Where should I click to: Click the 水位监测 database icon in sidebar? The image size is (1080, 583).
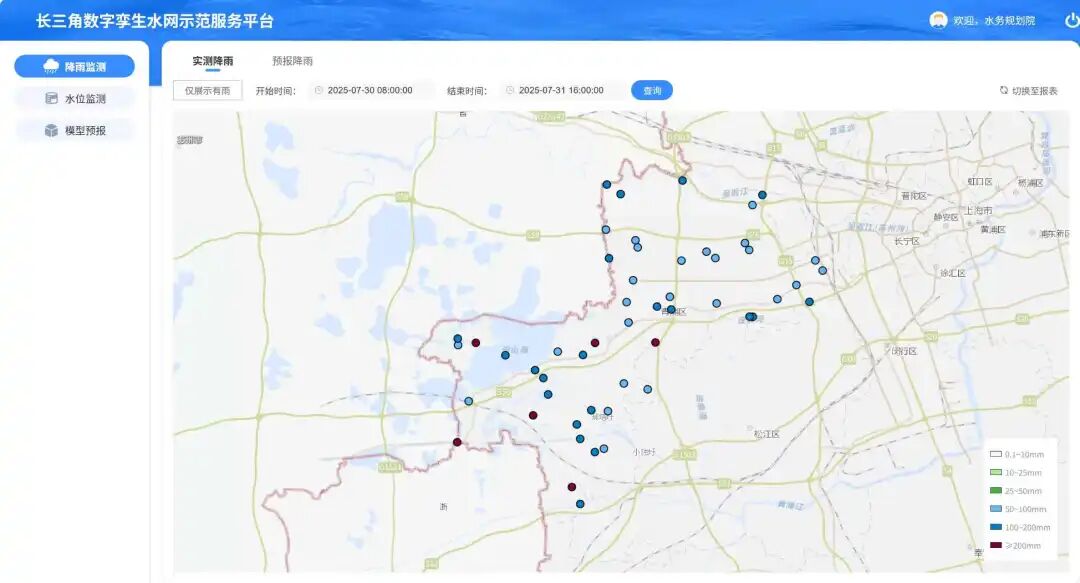tap(51, 99)
